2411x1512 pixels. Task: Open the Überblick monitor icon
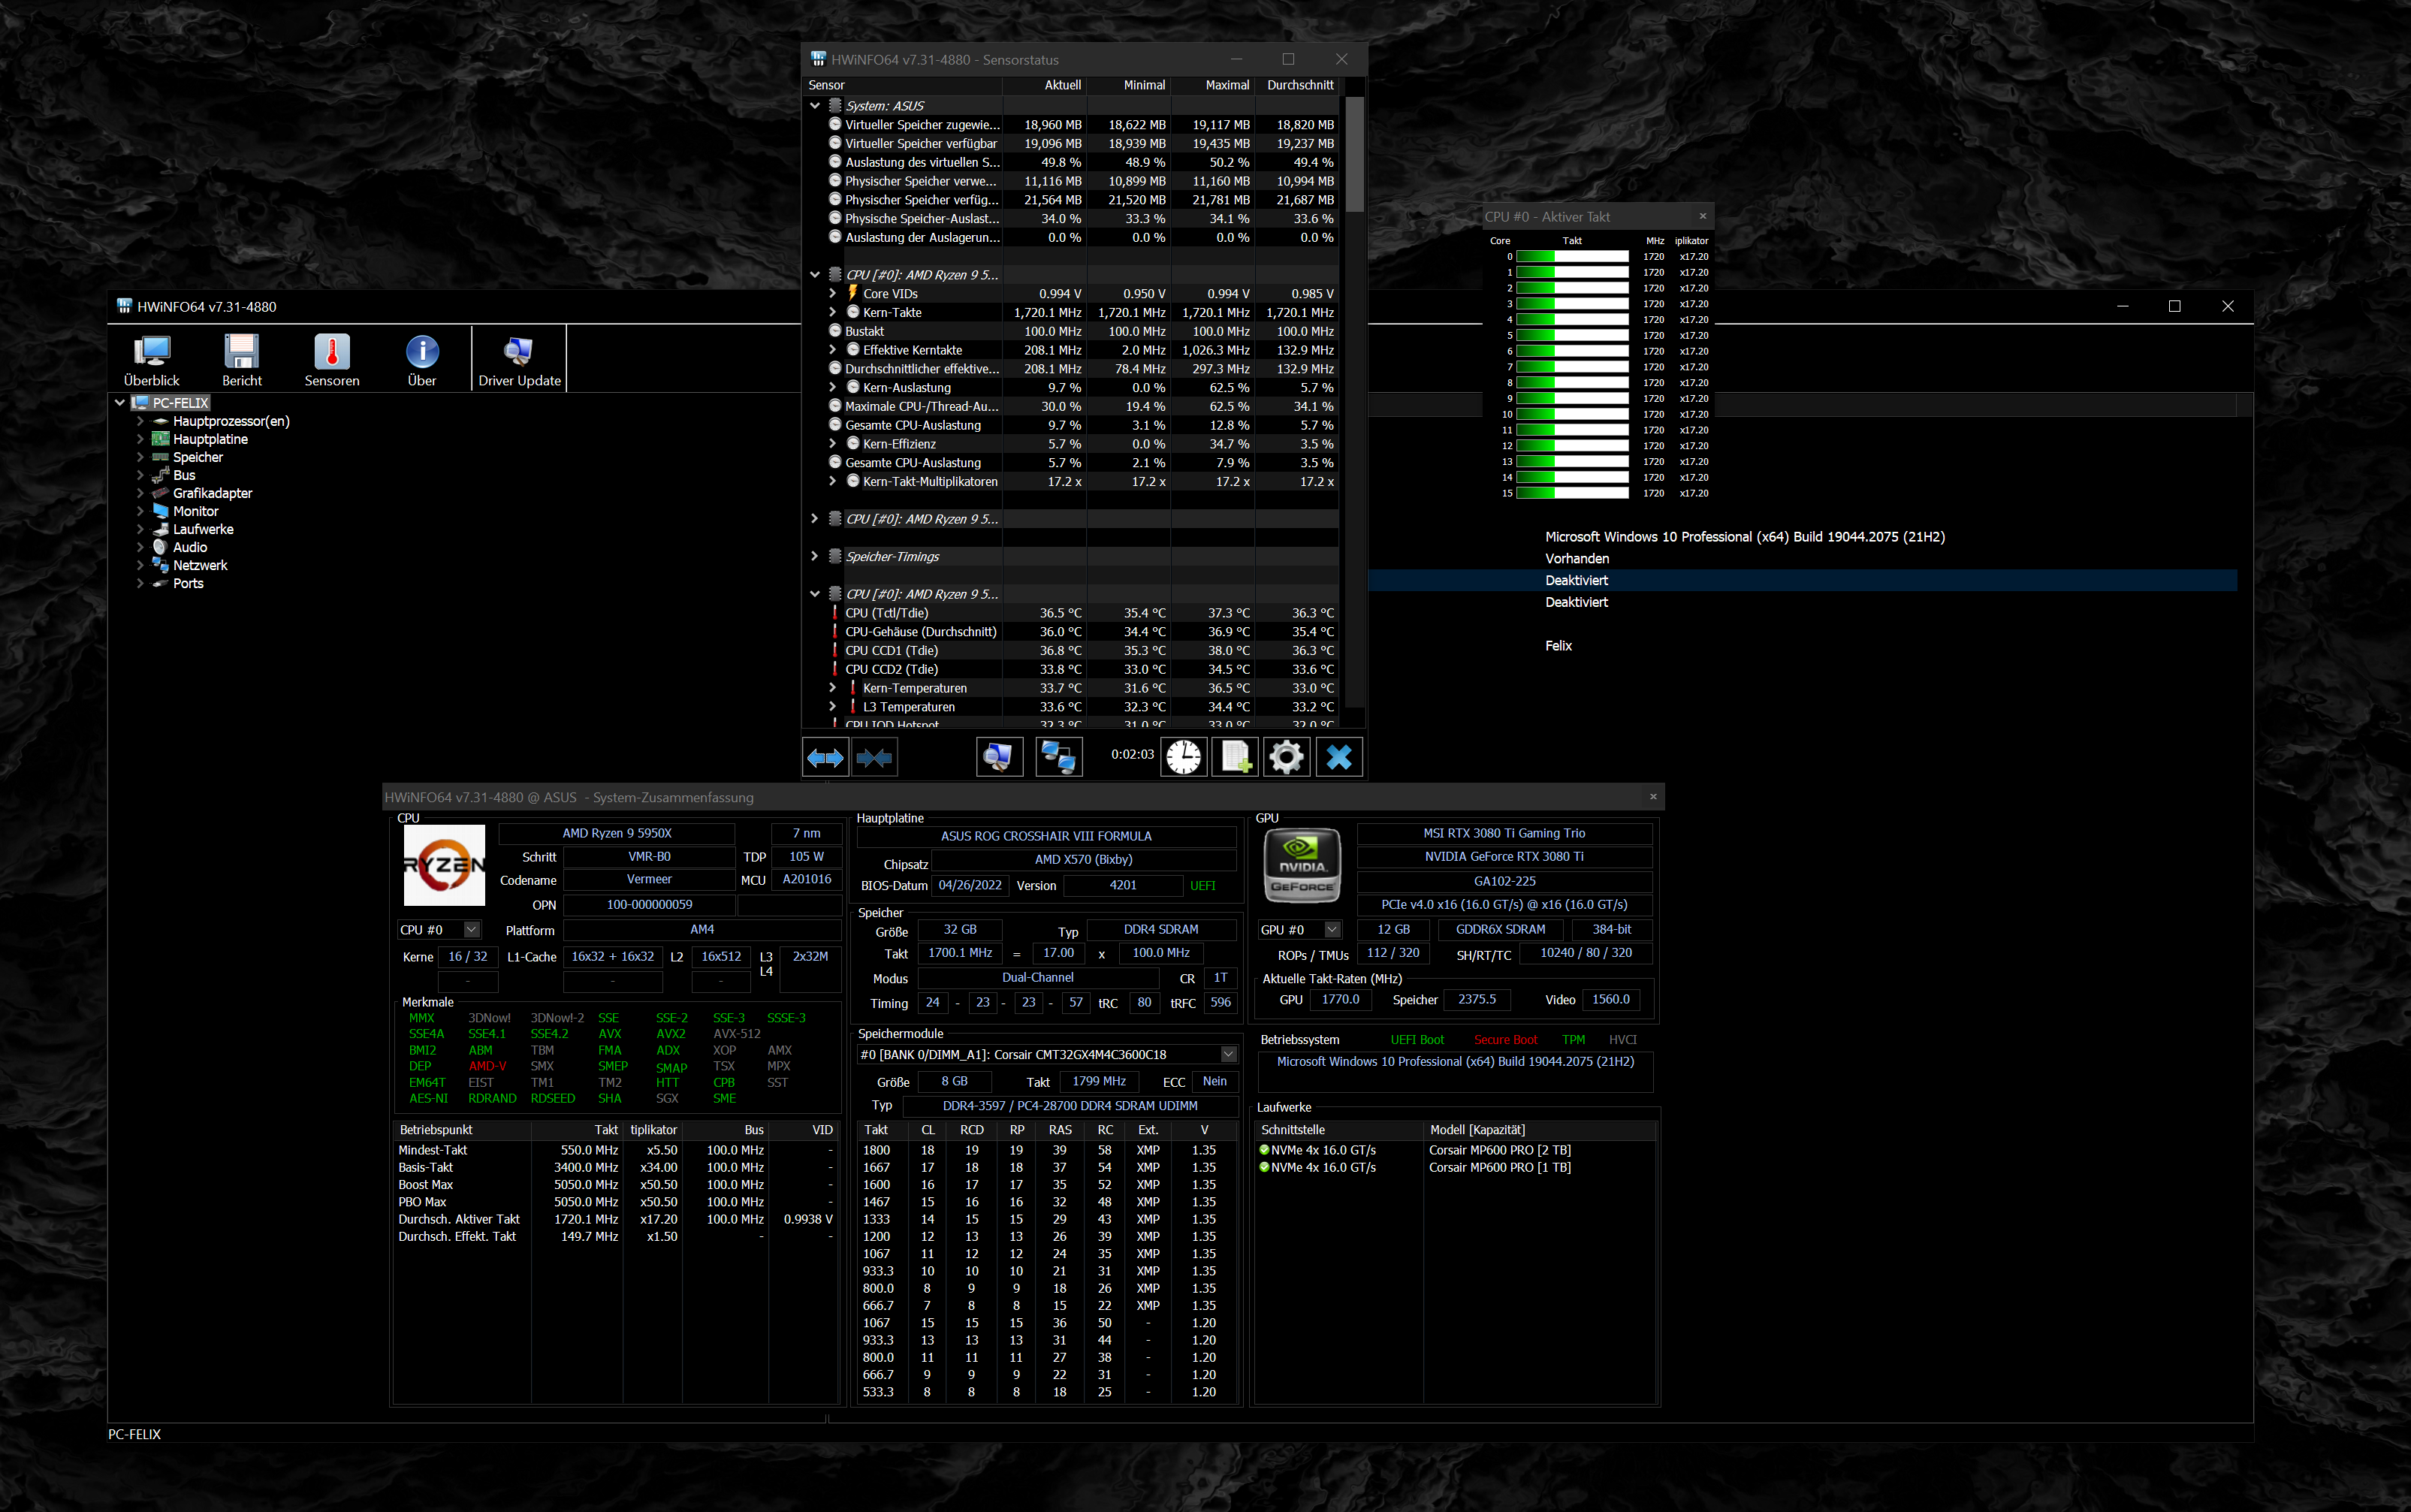tap(152, 360)
